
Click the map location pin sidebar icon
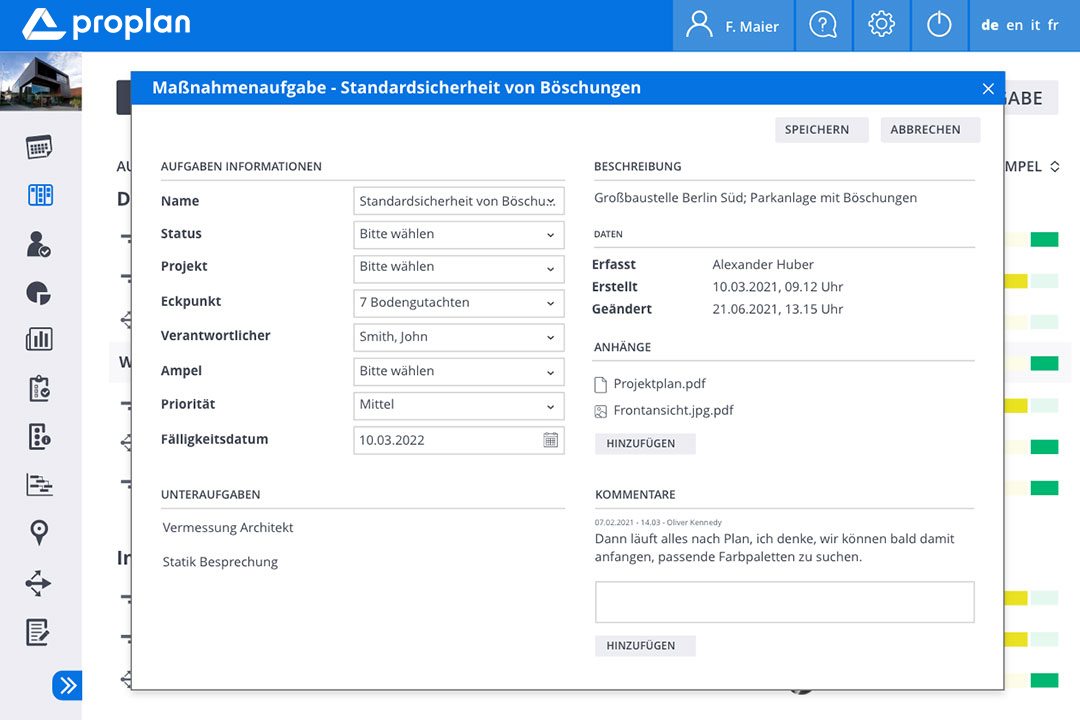pos(39,532)
